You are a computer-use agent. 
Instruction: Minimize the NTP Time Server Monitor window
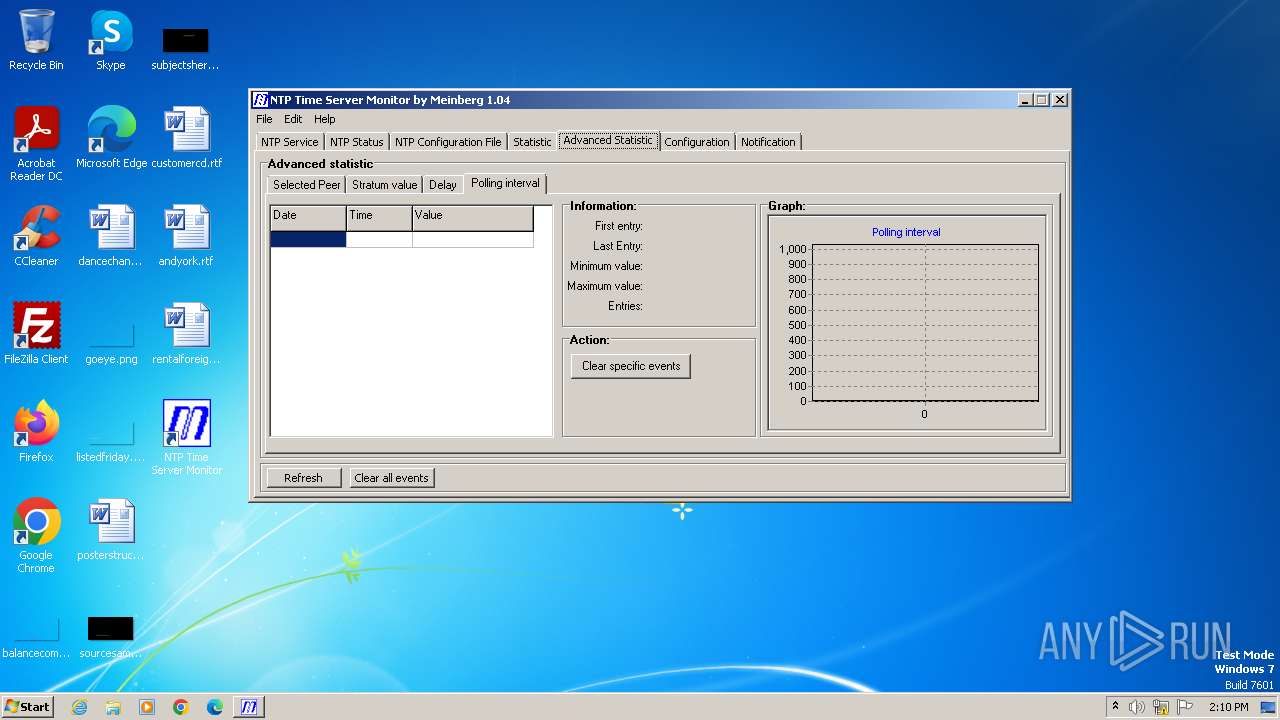(1025, 100)
